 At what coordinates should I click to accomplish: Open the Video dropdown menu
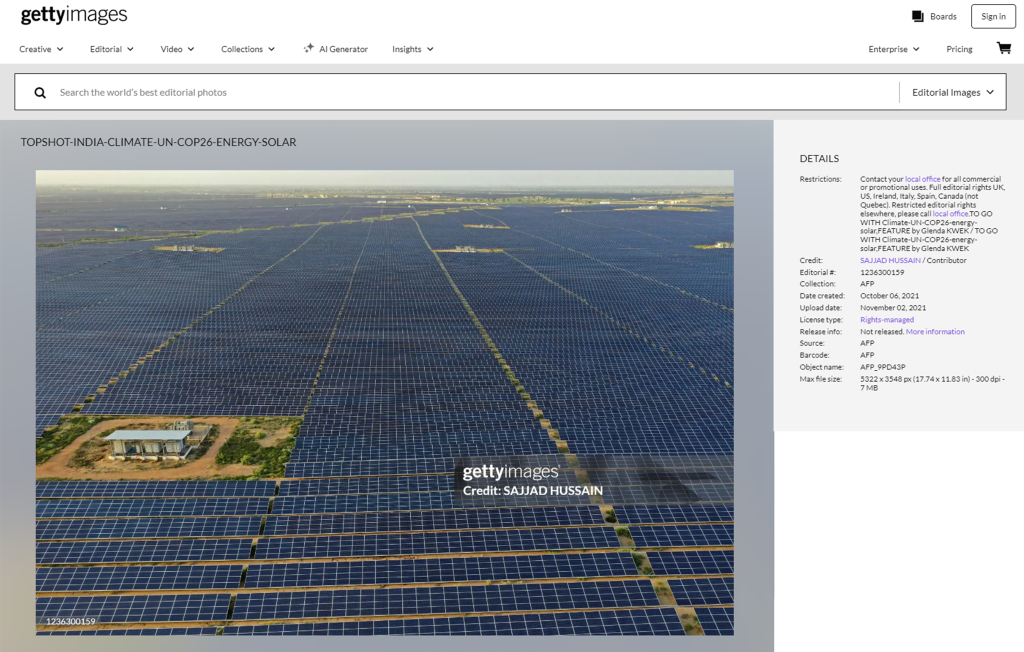click(x=177, y=49)
